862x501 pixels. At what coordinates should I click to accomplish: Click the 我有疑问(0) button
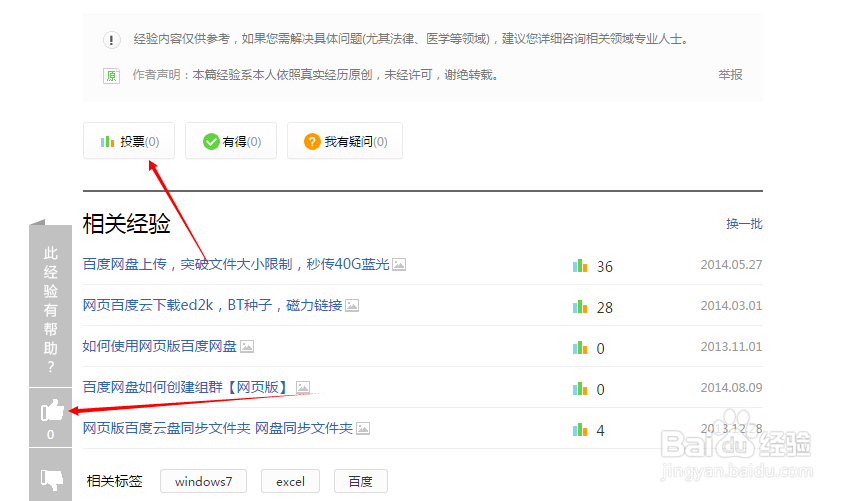click(345, 141)
